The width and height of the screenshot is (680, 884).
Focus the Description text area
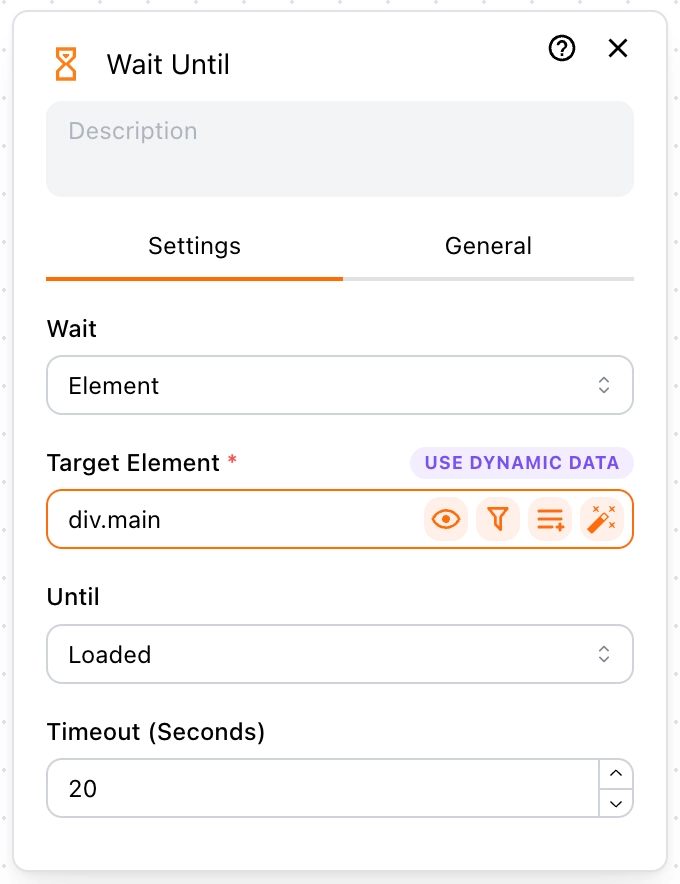point(340,149)
